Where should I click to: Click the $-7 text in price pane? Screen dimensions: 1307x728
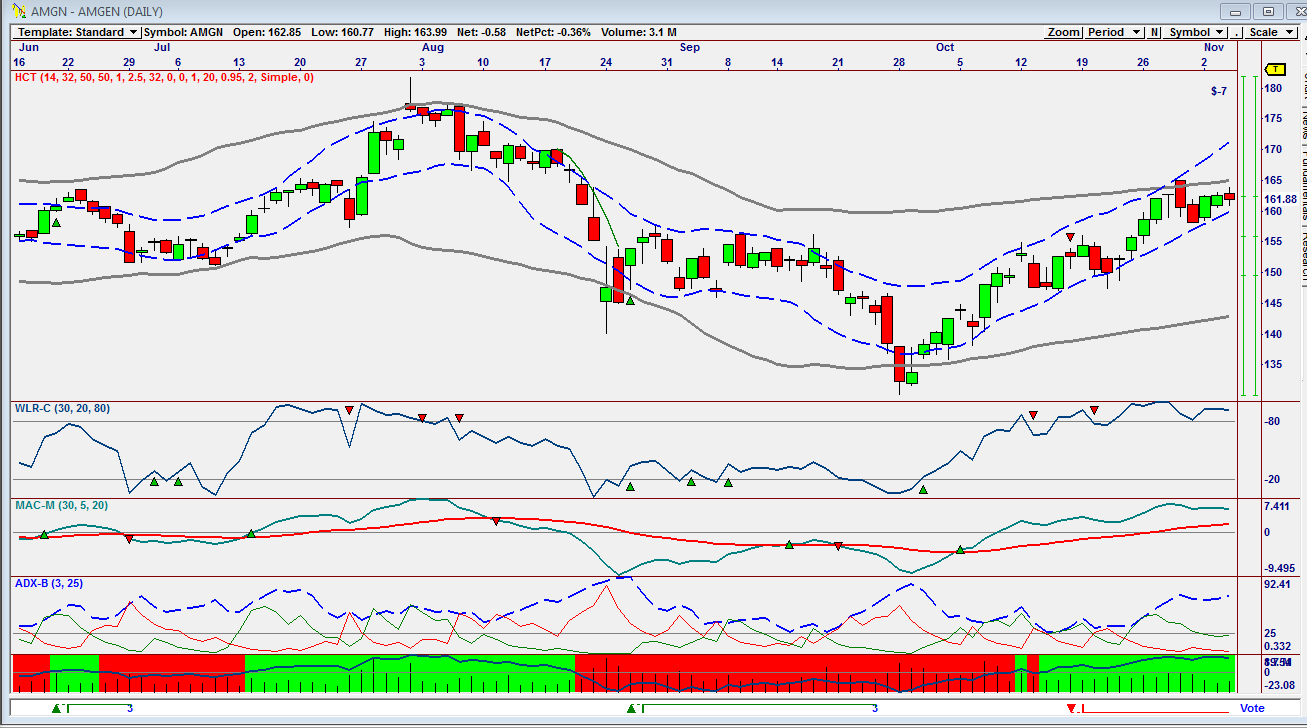pyautogui.click(x=1218, y=92)
